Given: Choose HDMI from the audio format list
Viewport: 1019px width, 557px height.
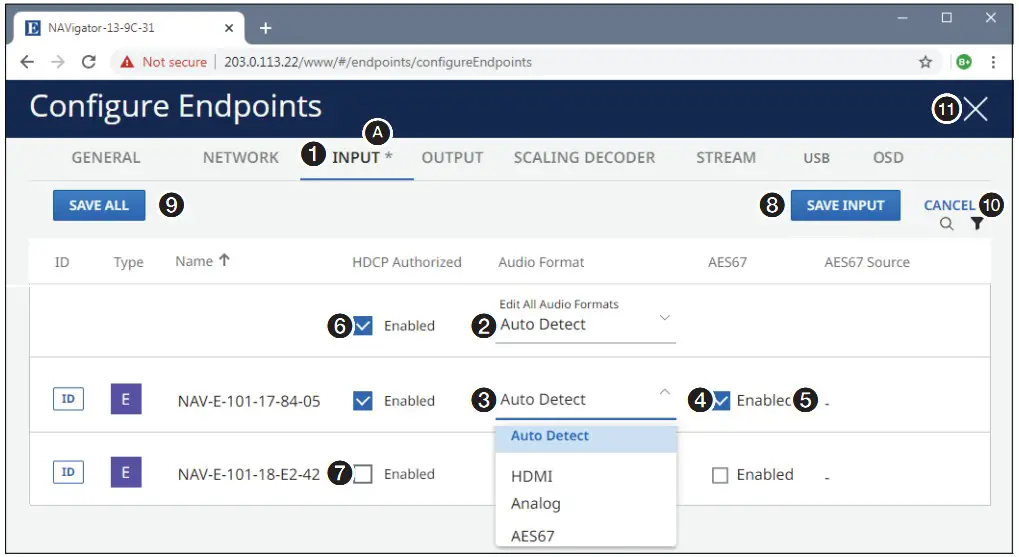Looking at the screenshot, I should click(x=532, y=476).
